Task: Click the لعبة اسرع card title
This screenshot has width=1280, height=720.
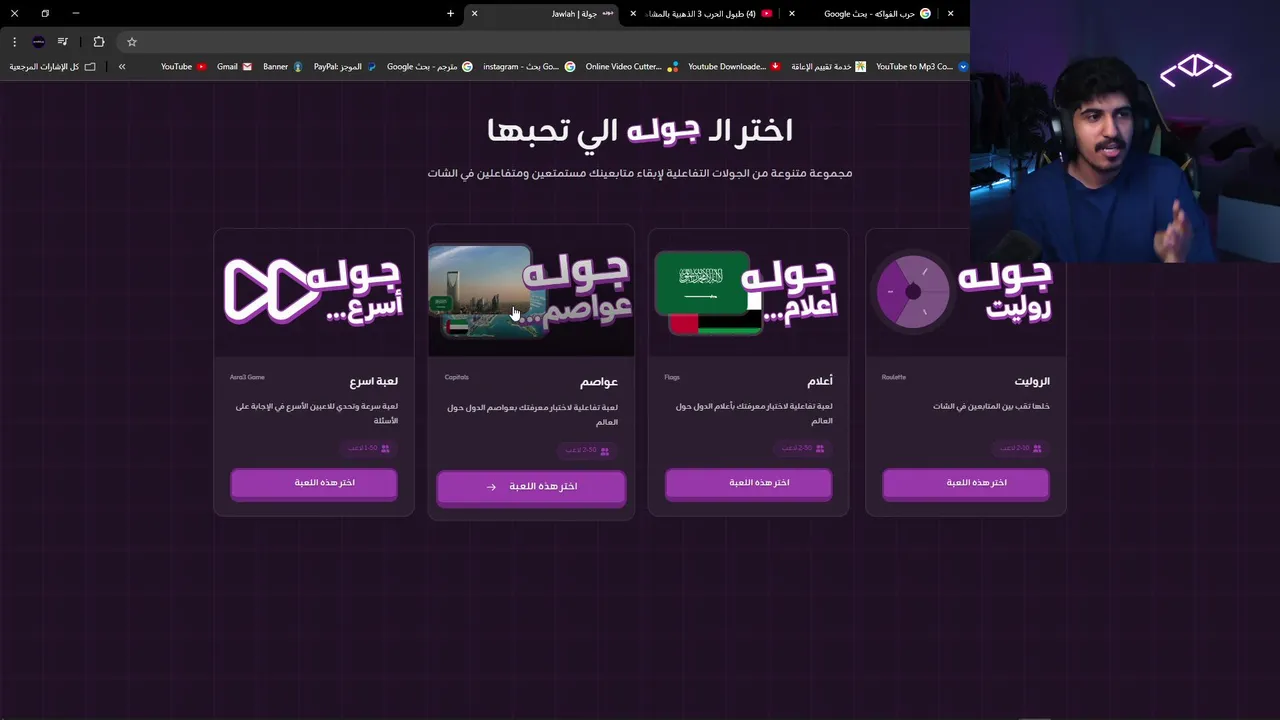Action: point(374,381)
